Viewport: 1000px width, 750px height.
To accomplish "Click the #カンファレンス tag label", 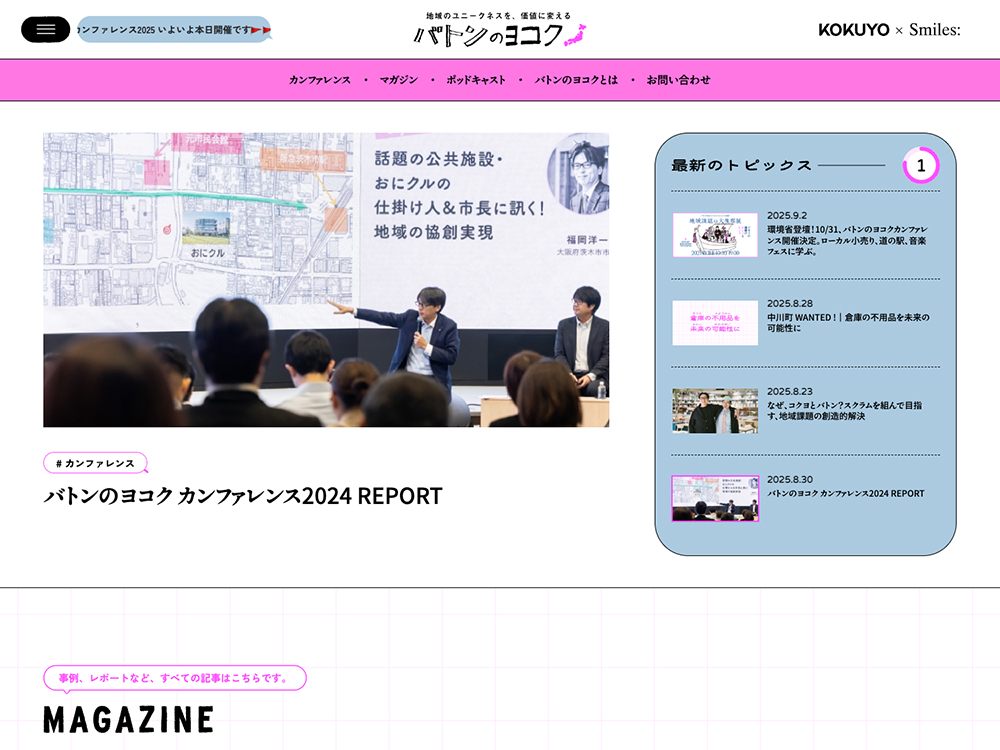I will point(95,463).
